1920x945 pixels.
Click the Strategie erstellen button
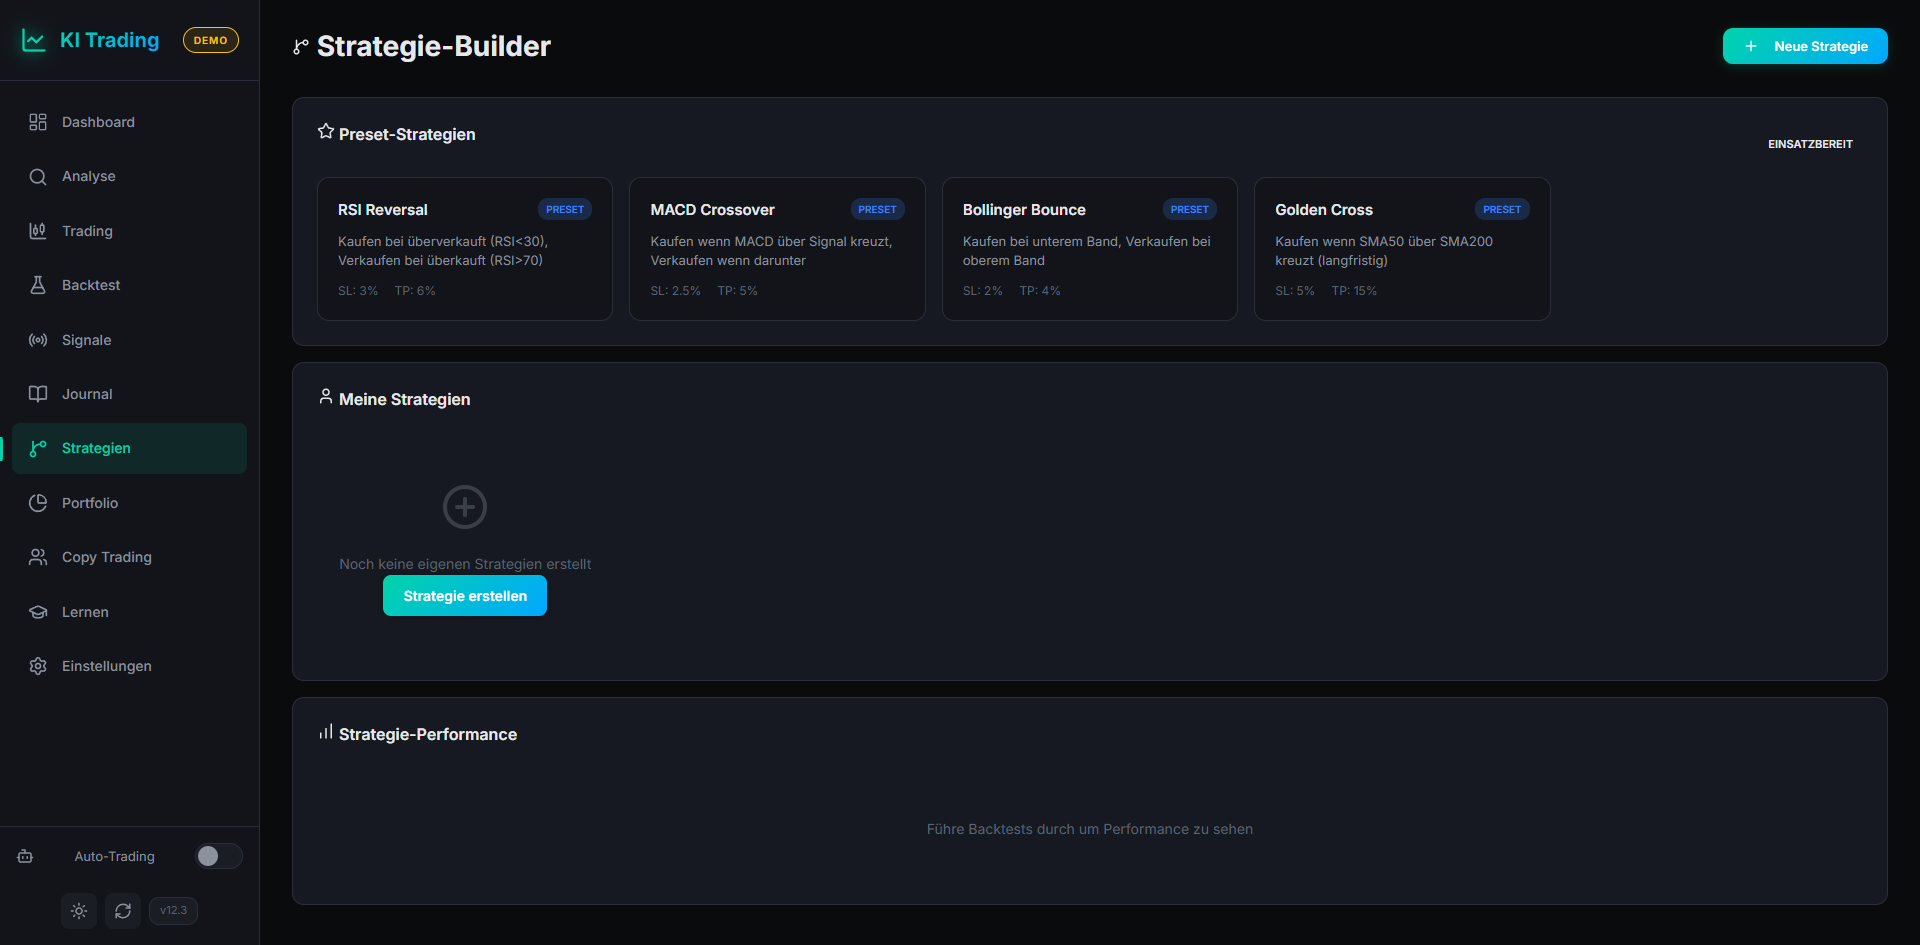465,596
